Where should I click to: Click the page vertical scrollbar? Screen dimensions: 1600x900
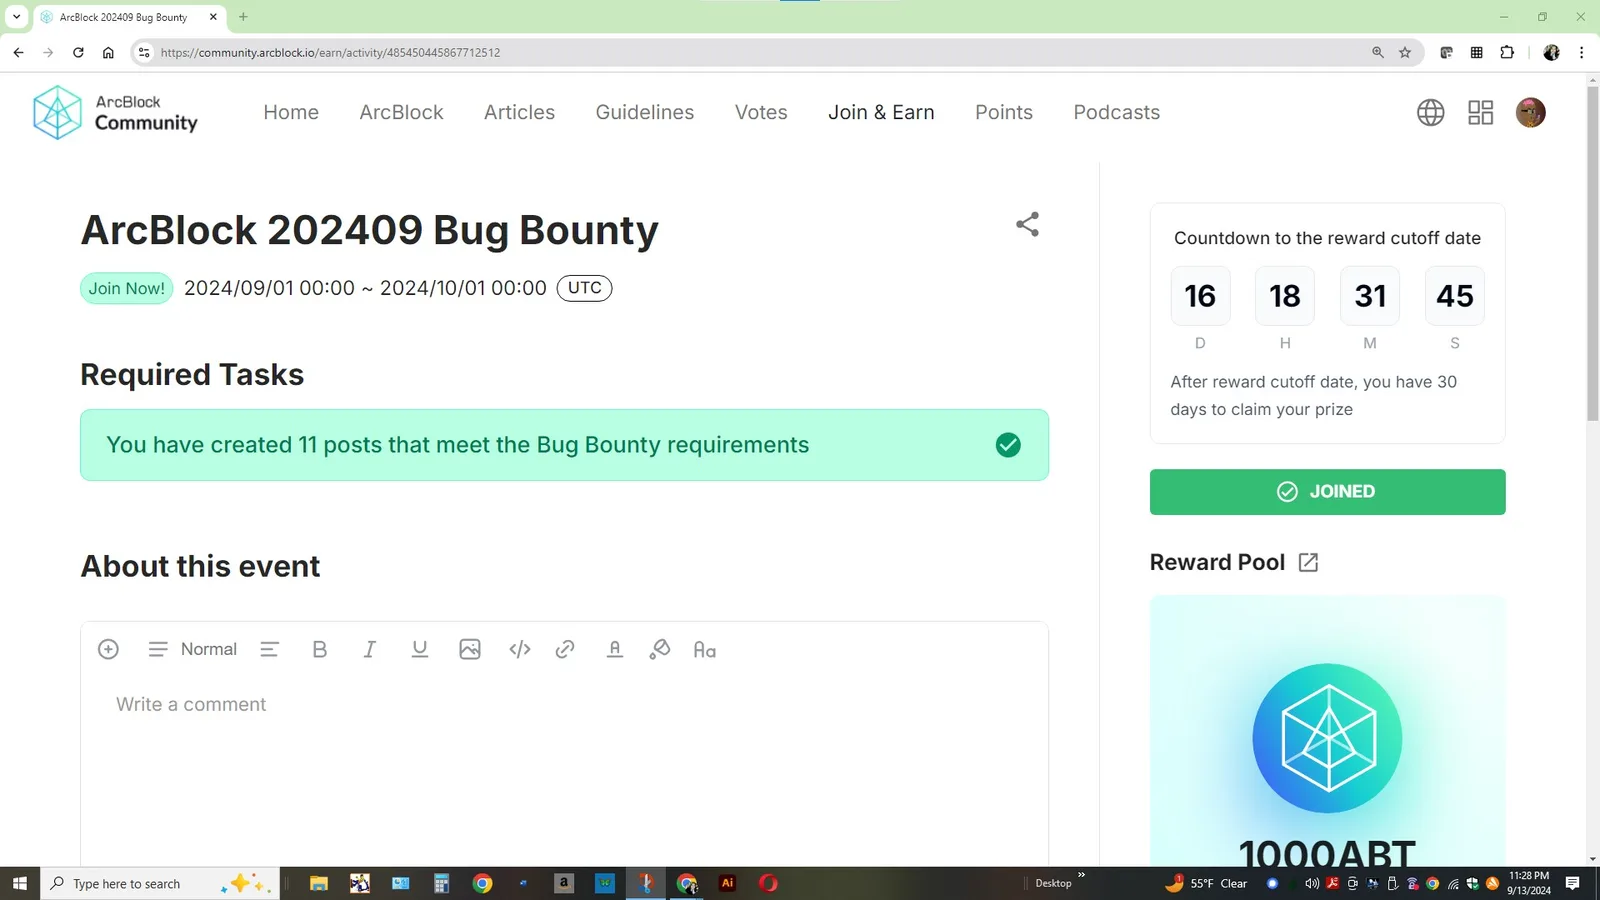(x=1592, y=254)
